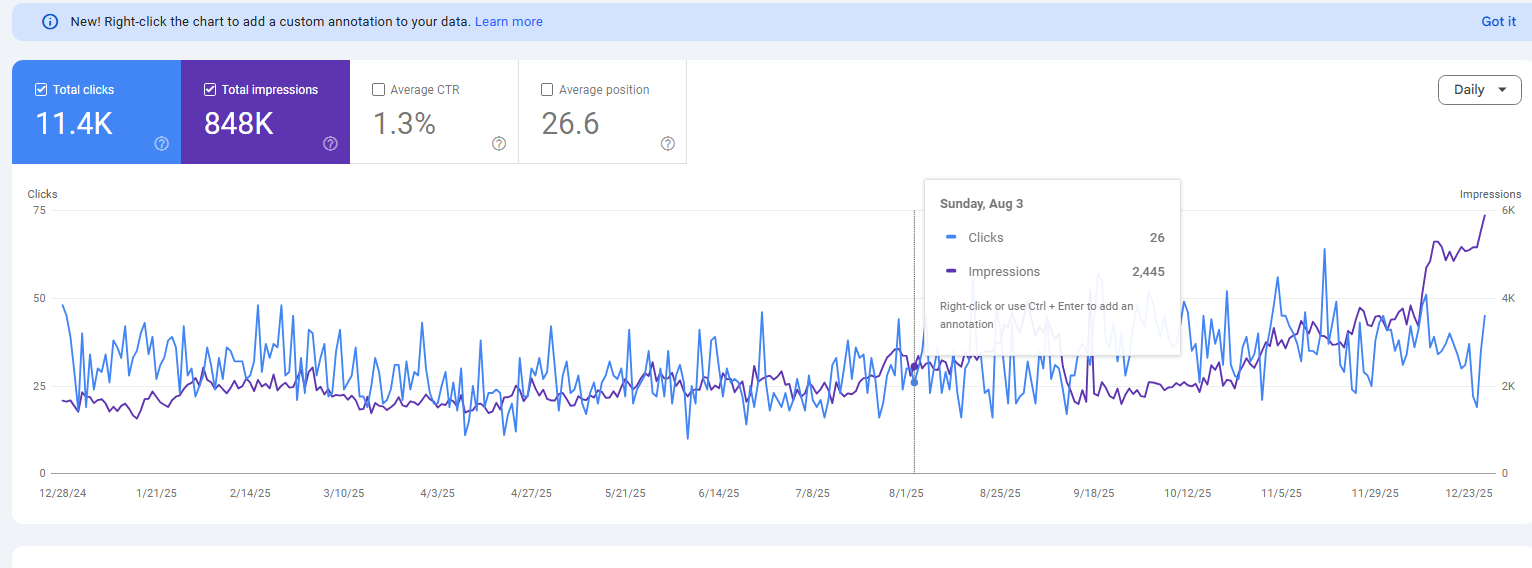Click the blue Clicks legend marker in tooltip
The image size is (1532, 568).
pyautogui.click(x=951, y=237)
